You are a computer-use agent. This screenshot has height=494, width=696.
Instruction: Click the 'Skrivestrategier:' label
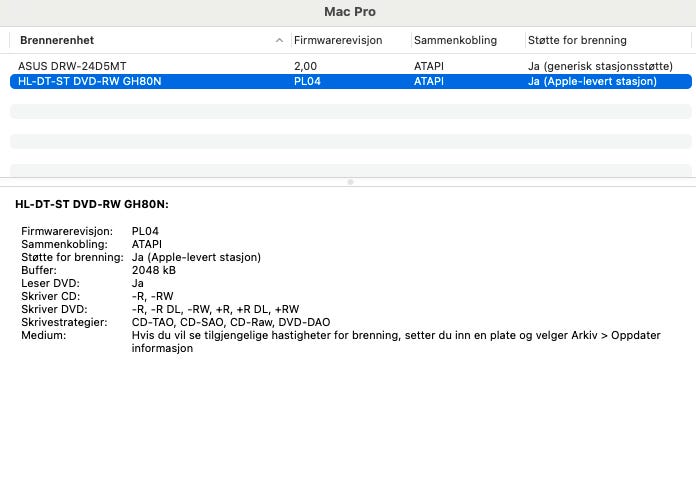(64, 322)
